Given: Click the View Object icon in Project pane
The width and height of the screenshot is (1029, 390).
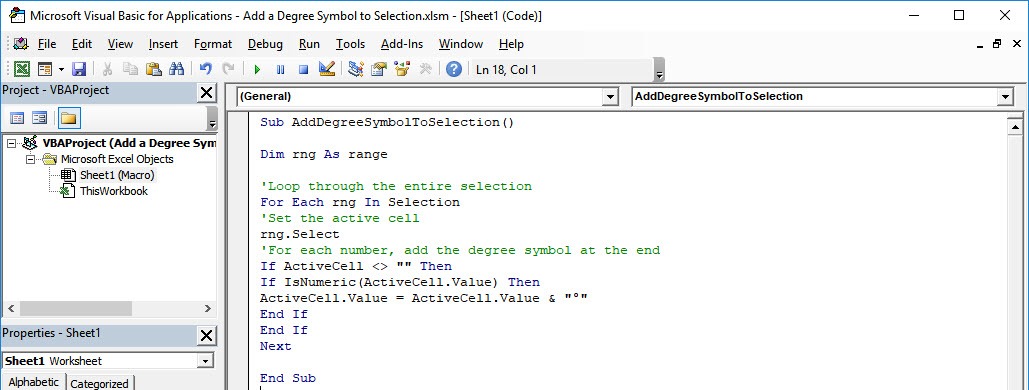Looking at the screenshot, I should tap(39, 118).
